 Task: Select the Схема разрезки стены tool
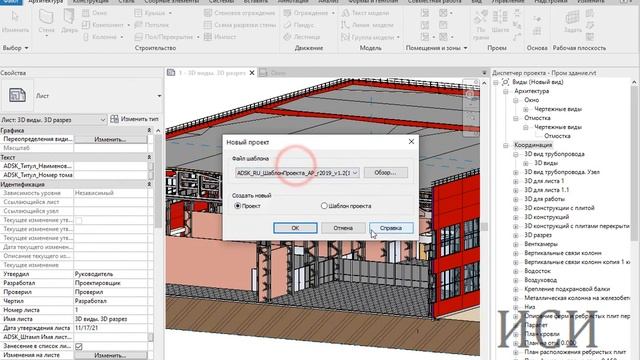pos(240,25)
